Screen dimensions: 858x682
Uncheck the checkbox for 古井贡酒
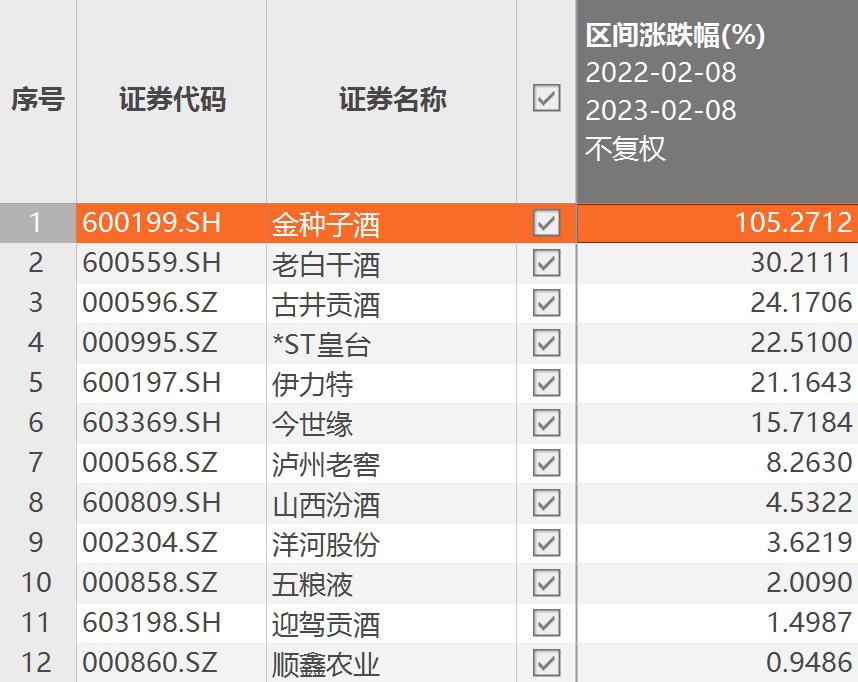546,304
